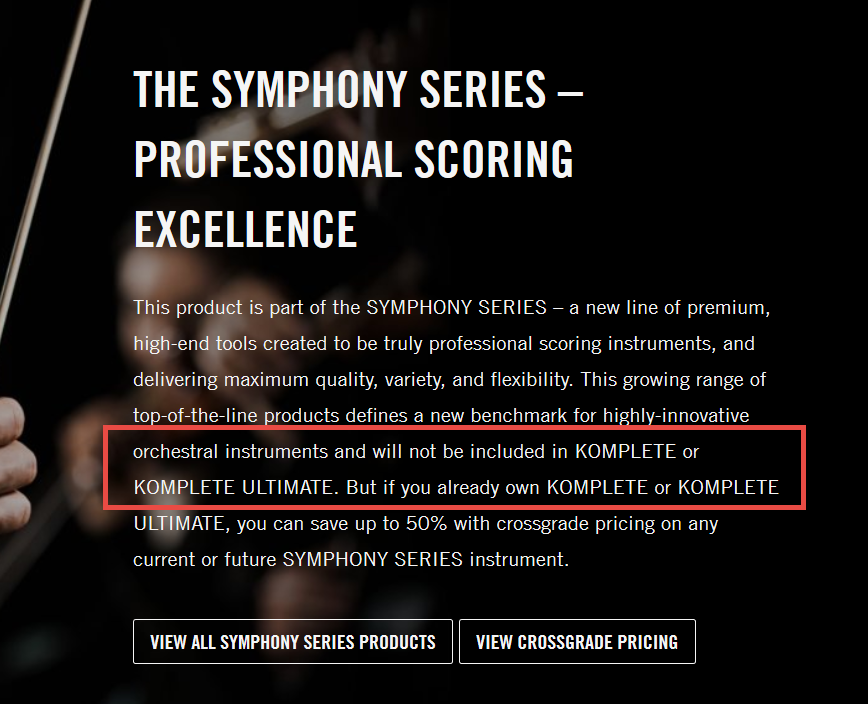Click 'high-end tools' text in paragraph

pos(195,344)
